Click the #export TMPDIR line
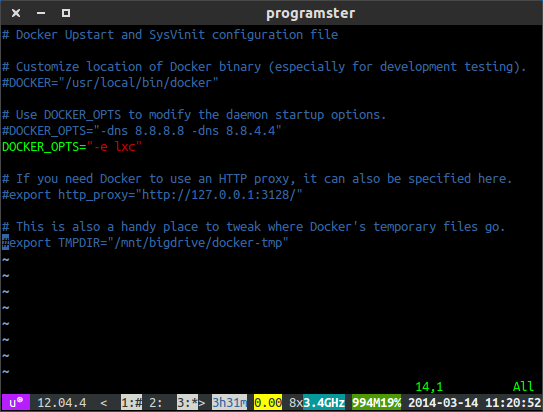 [x=145, y=243]
